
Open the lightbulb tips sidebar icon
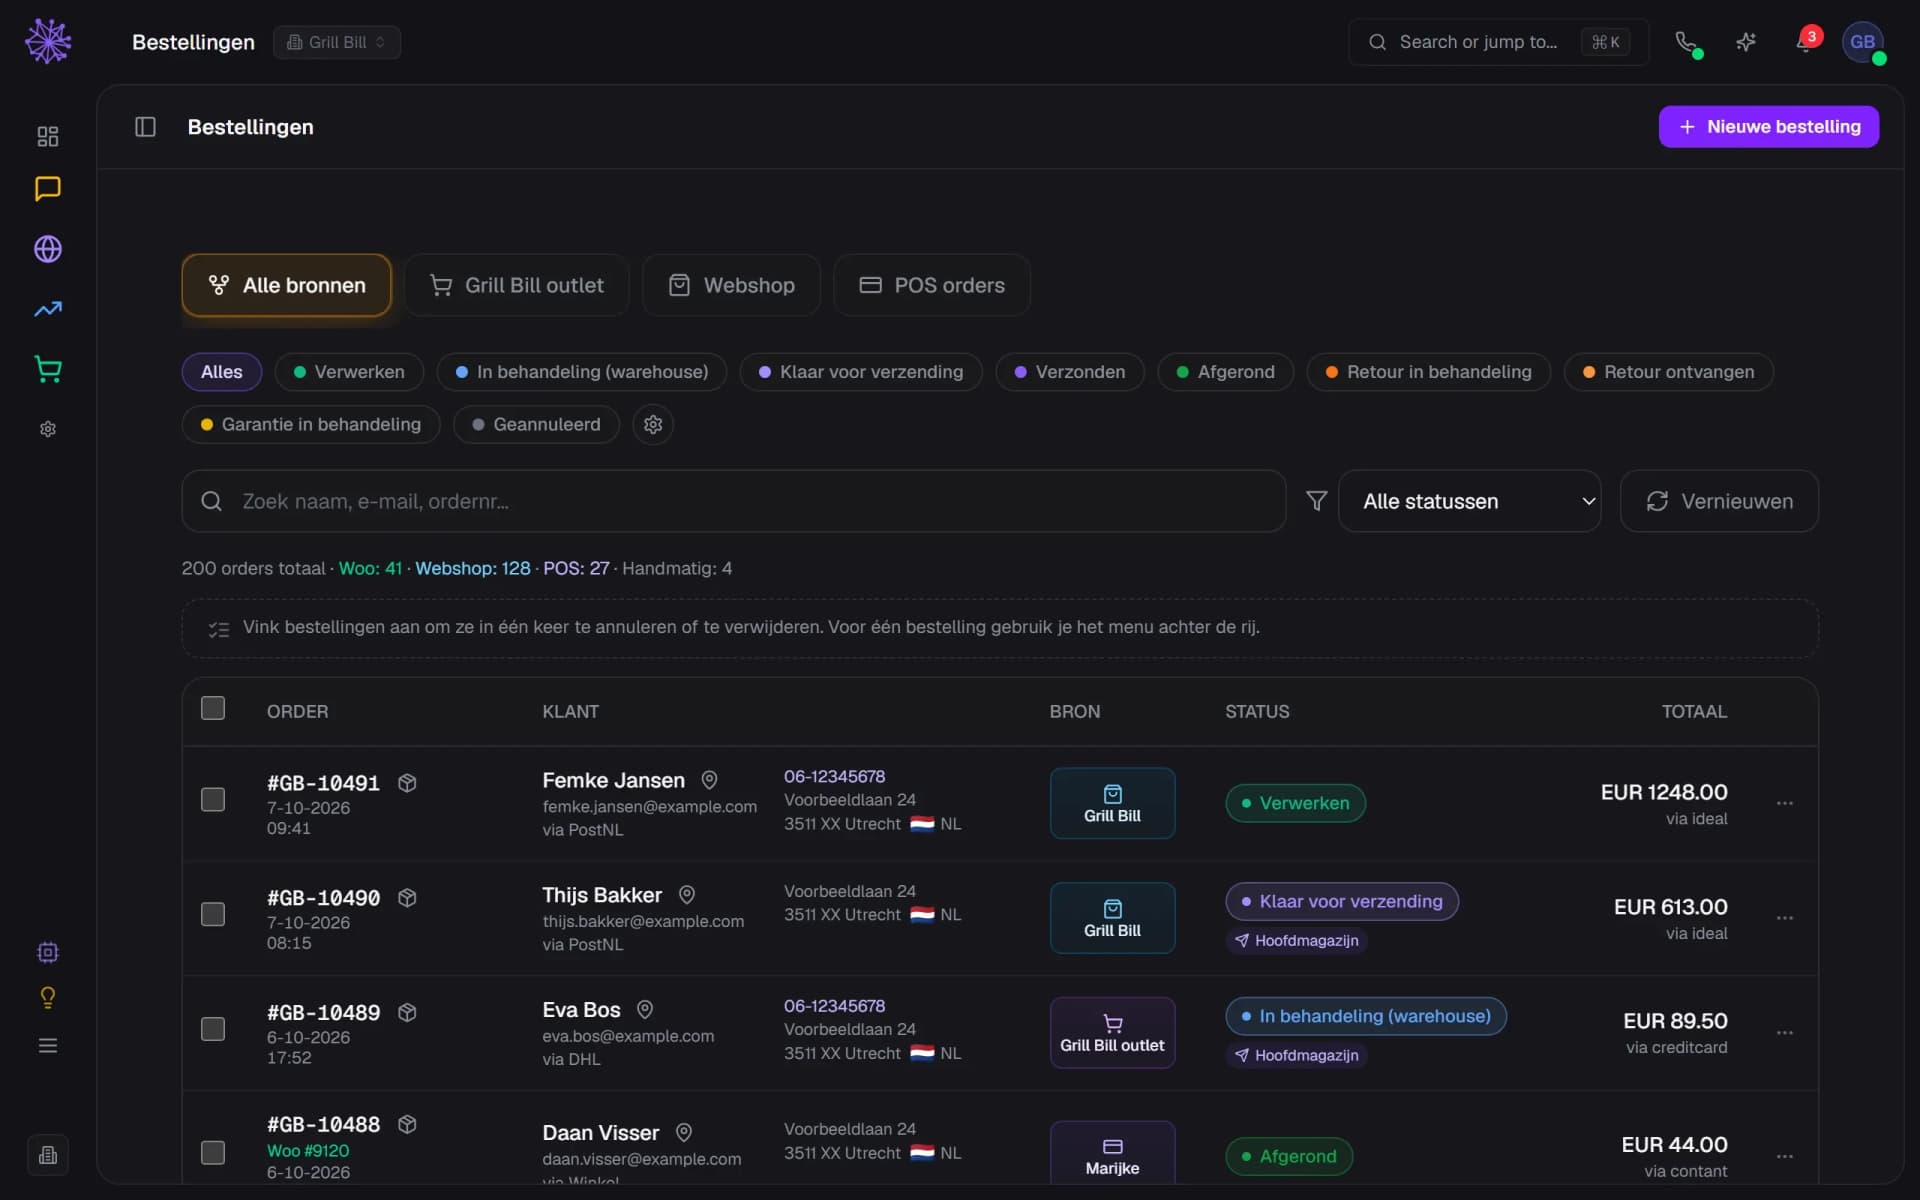(x=47, y=998)
